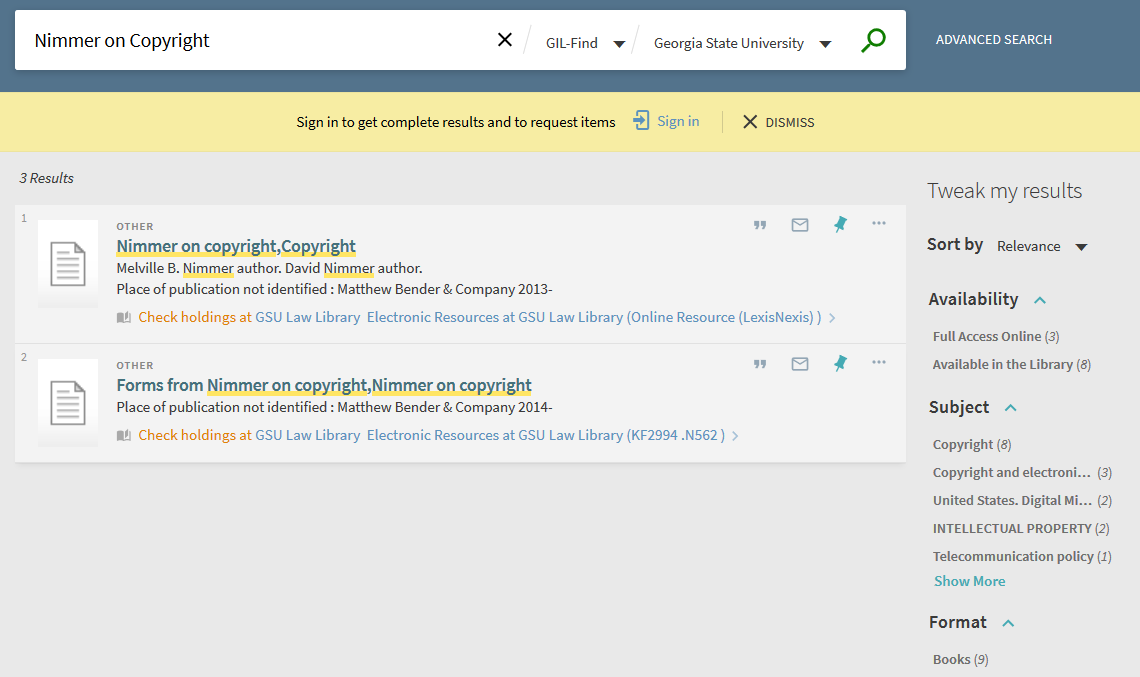Email the second result using envelope icon
This screenshot has height=677, width=1140.
[800, 364]
